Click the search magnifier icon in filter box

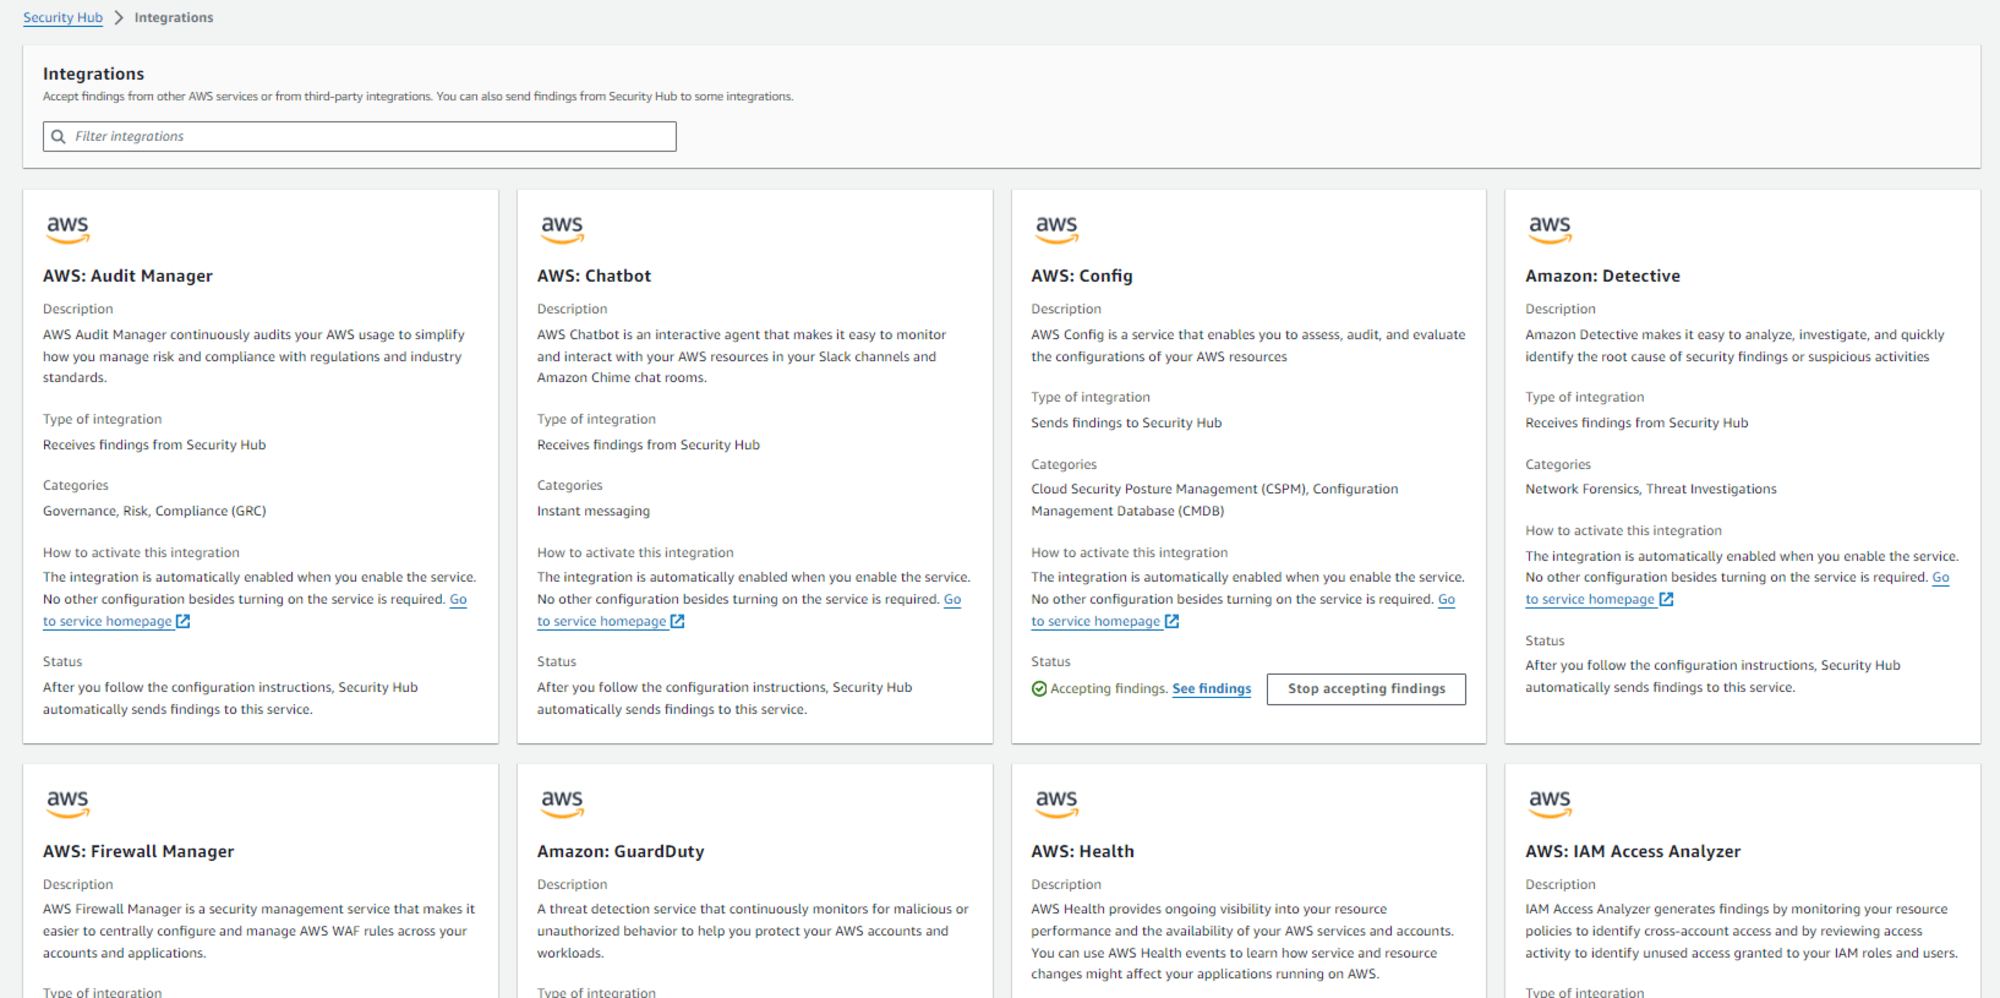[58, 136]
